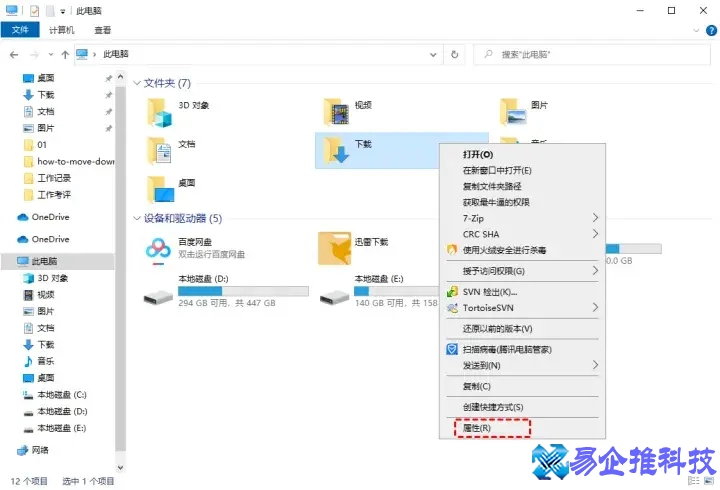The width and height of the screenshot is (720, 490).
Task: Select the 下载 folder icon in main pane
Action: pyautogui.click(x=336, y=151)
